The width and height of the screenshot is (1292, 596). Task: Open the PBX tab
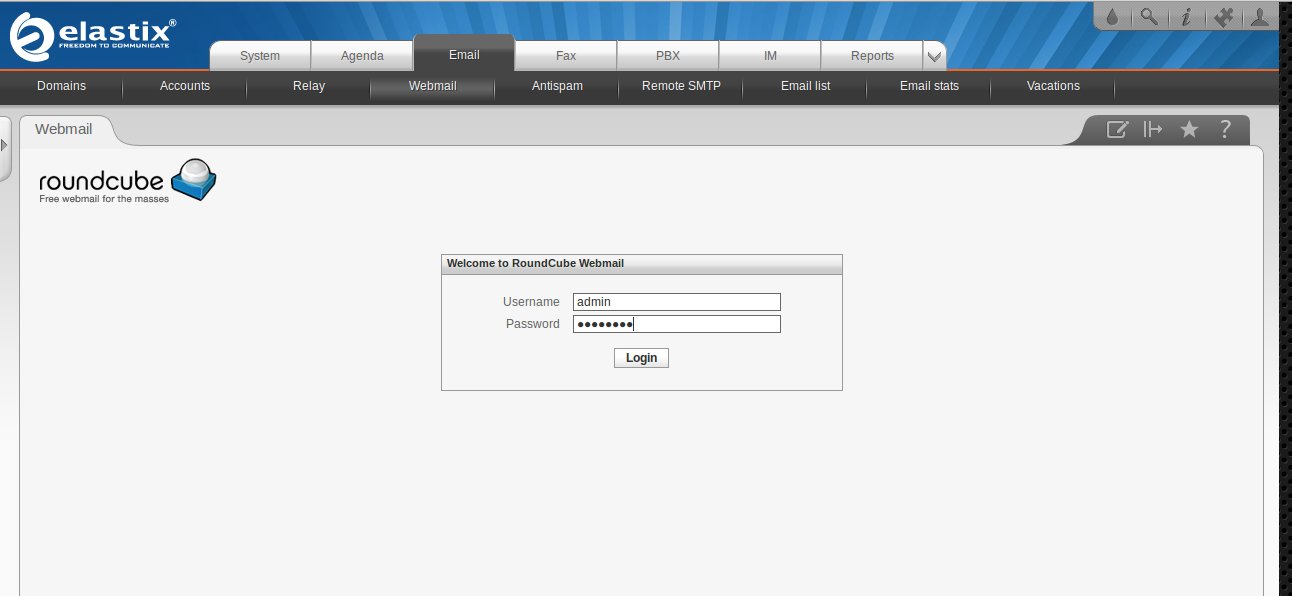click(668, 56)
